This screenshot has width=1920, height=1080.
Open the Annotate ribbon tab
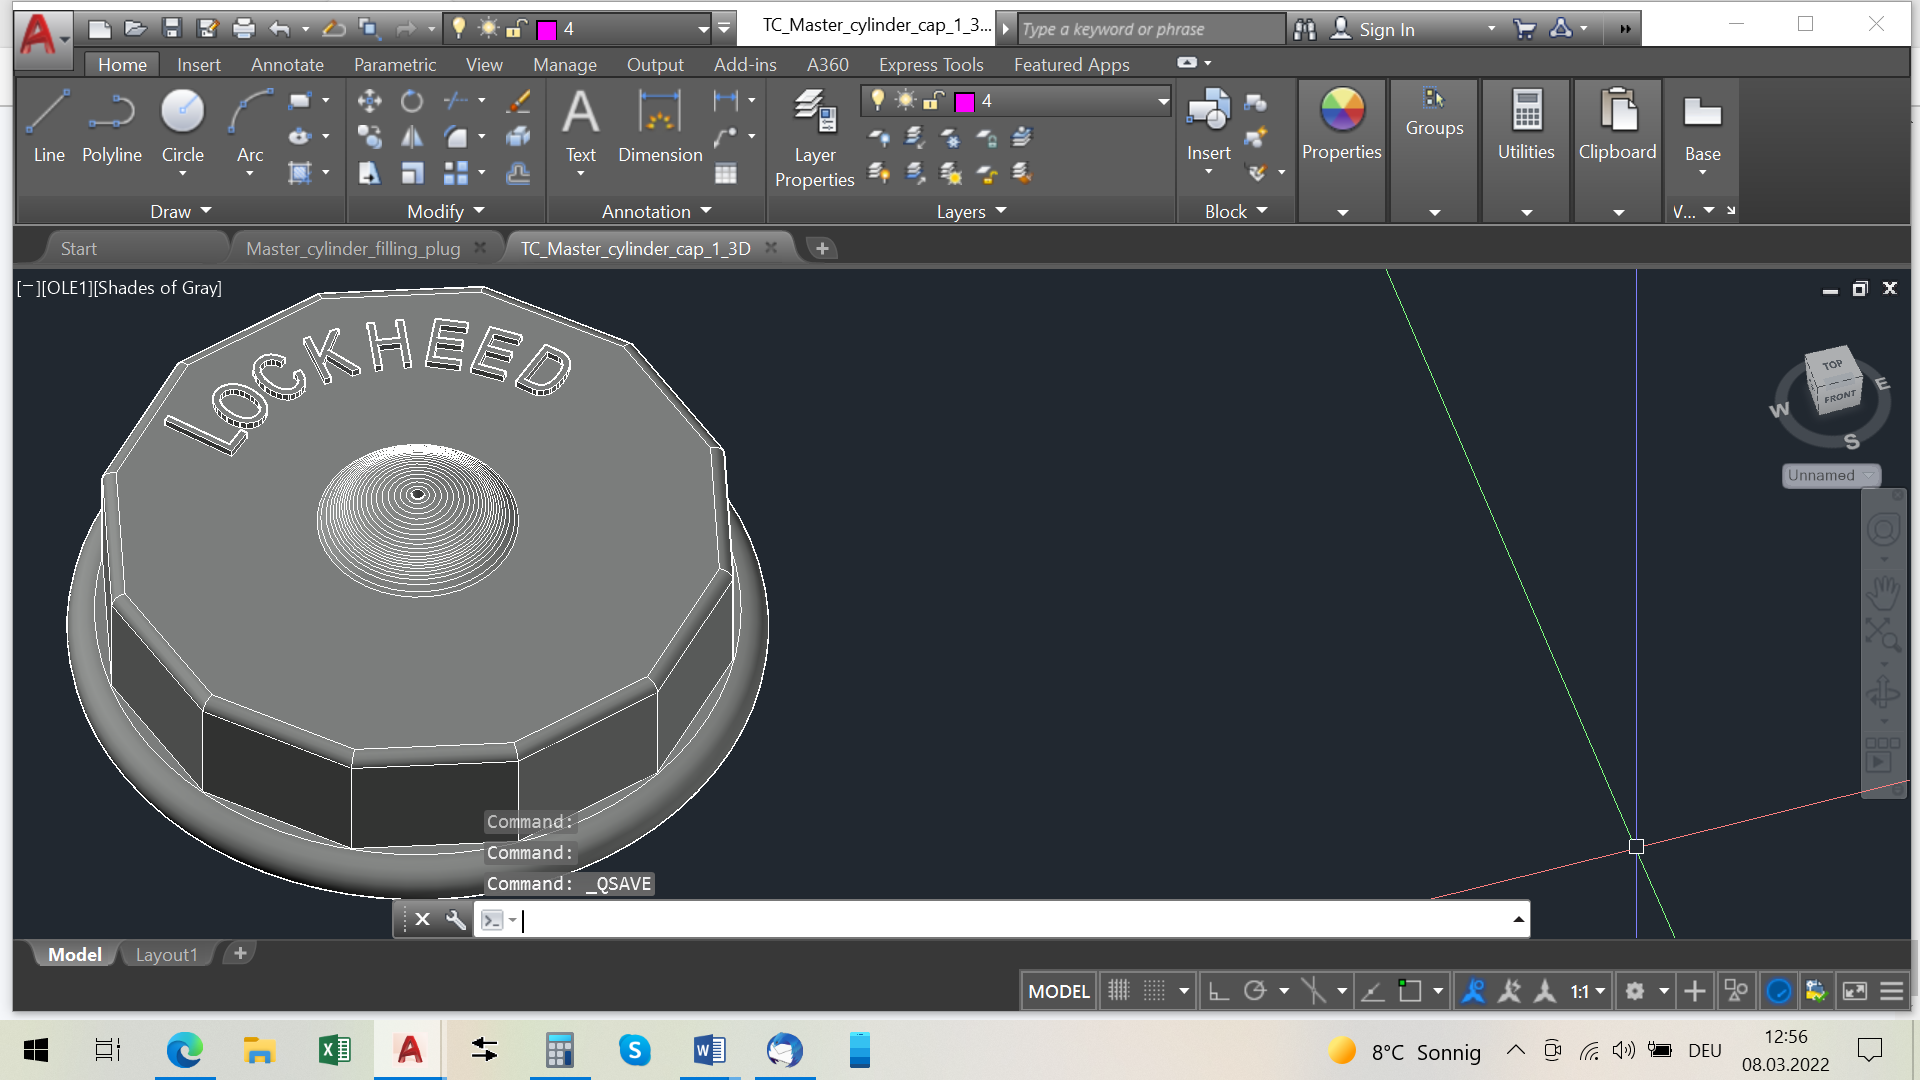point(287,64)
